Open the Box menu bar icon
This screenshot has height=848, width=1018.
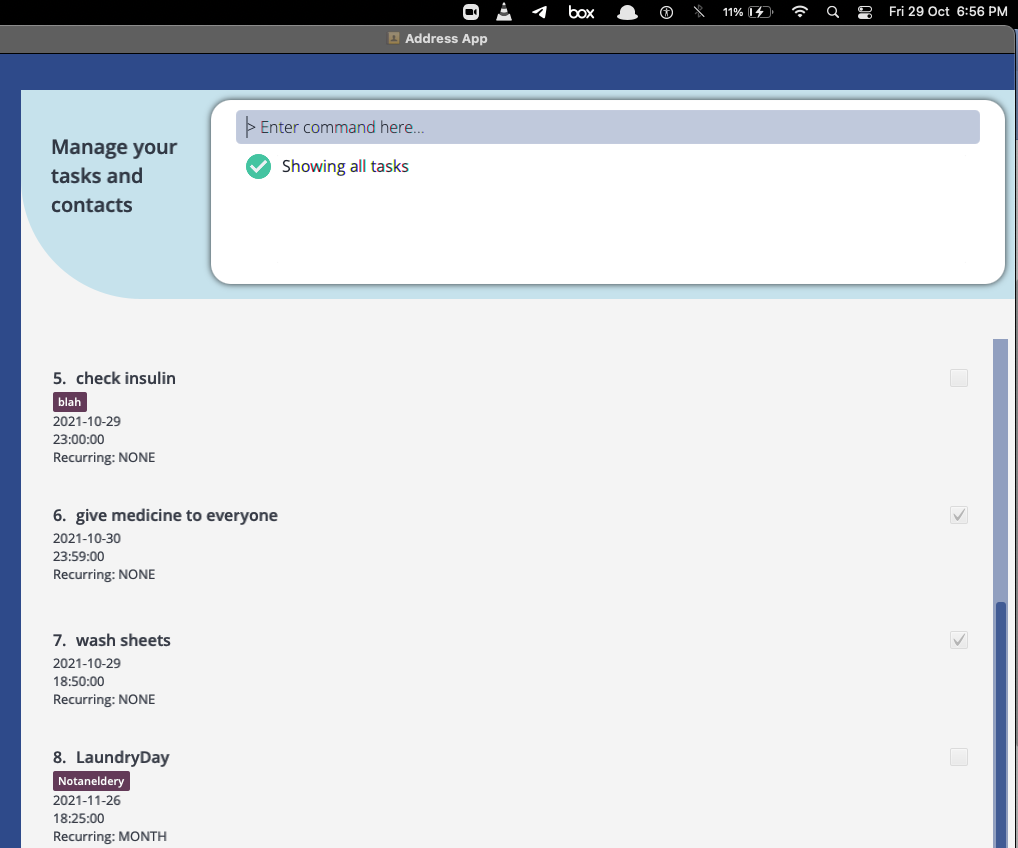pyautogui.click(x=581, y=12)
